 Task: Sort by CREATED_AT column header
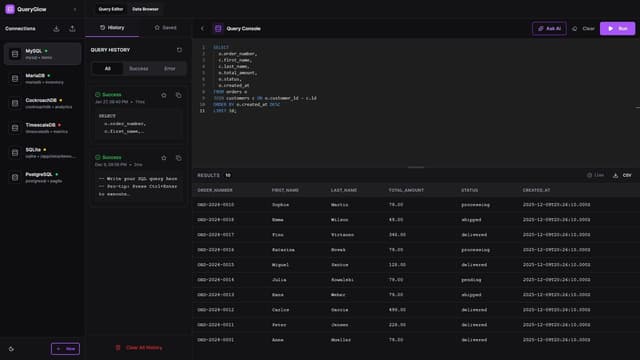click(536, 190)
